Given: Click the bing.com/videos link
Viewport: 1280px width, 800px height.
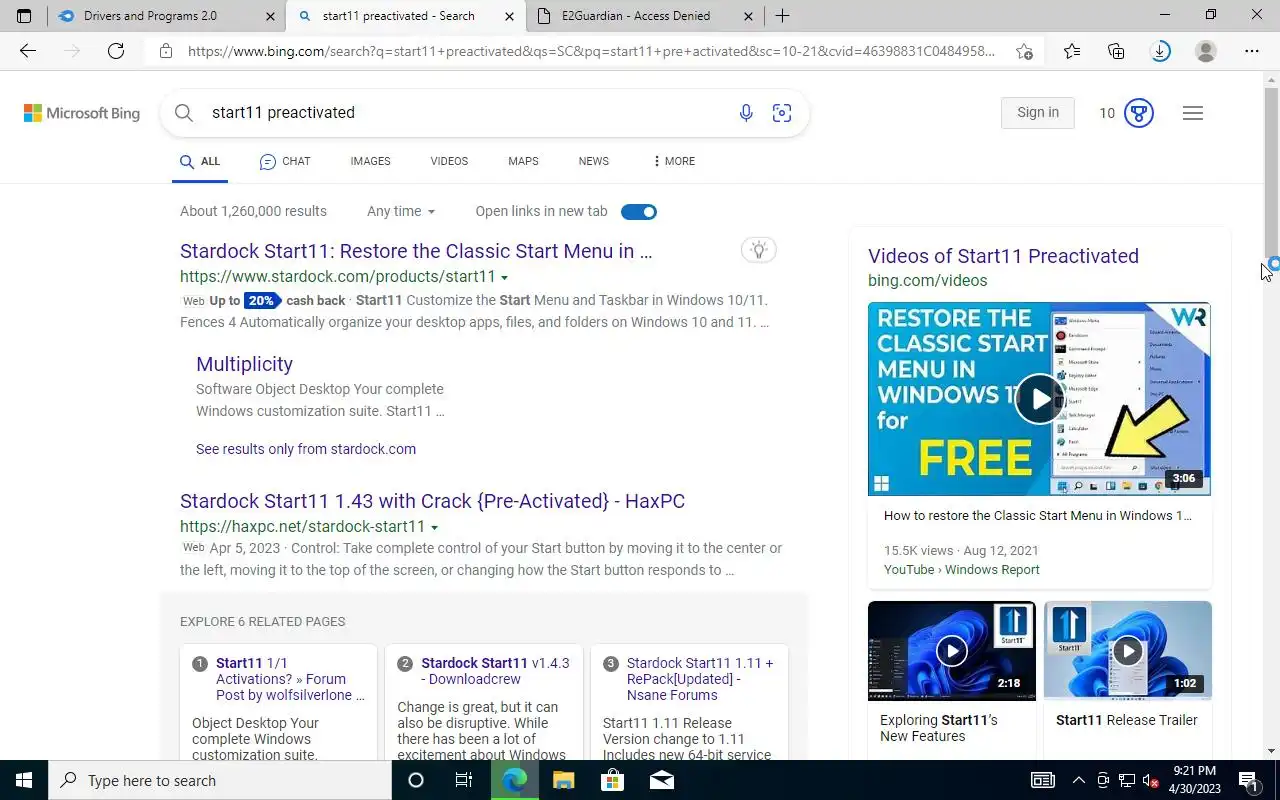Looking at the screenshot, I should coord(927,281).
